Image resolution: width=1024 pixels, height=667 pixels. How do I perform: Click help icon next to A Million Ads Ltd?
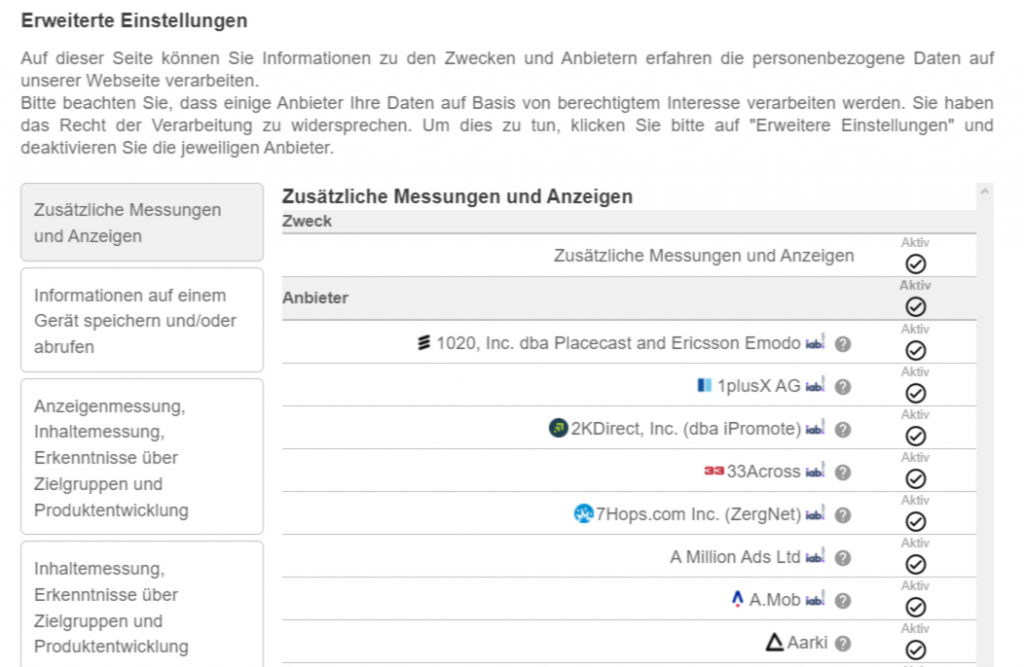coord(843,558)
